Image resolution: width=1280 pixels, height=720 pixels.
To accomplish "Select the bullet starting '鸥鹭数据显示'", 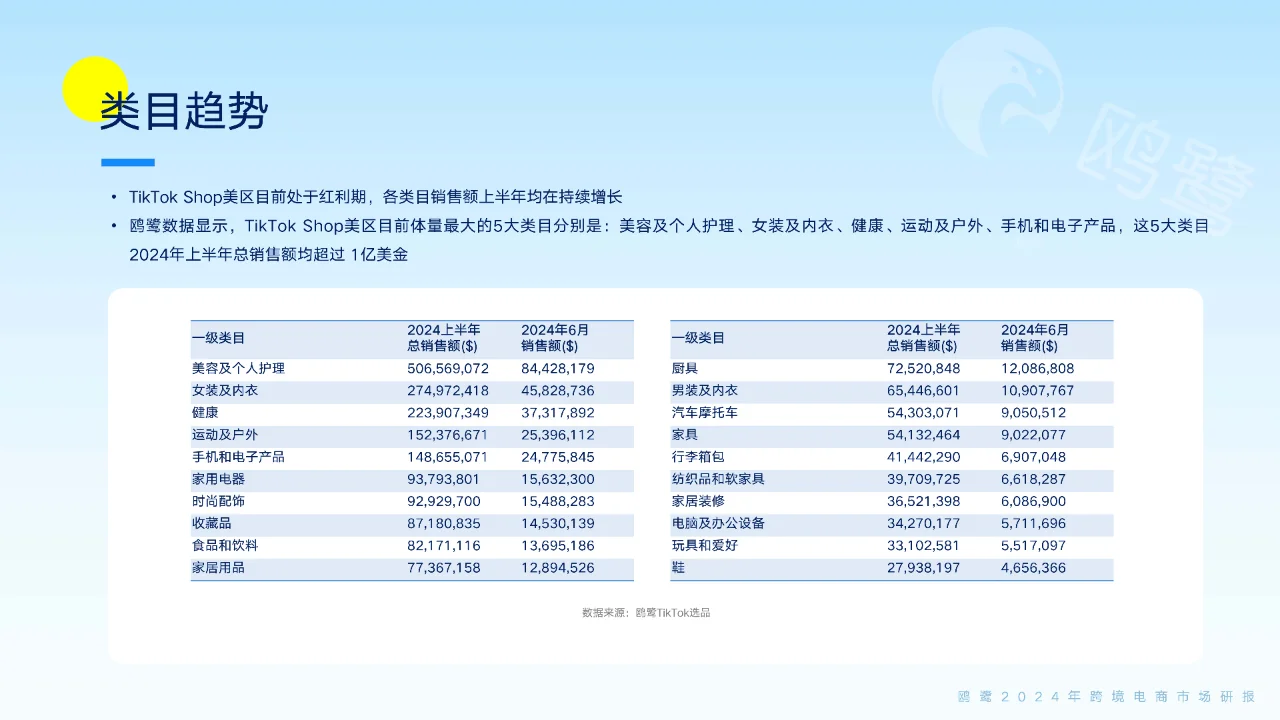I will point(669,240).
